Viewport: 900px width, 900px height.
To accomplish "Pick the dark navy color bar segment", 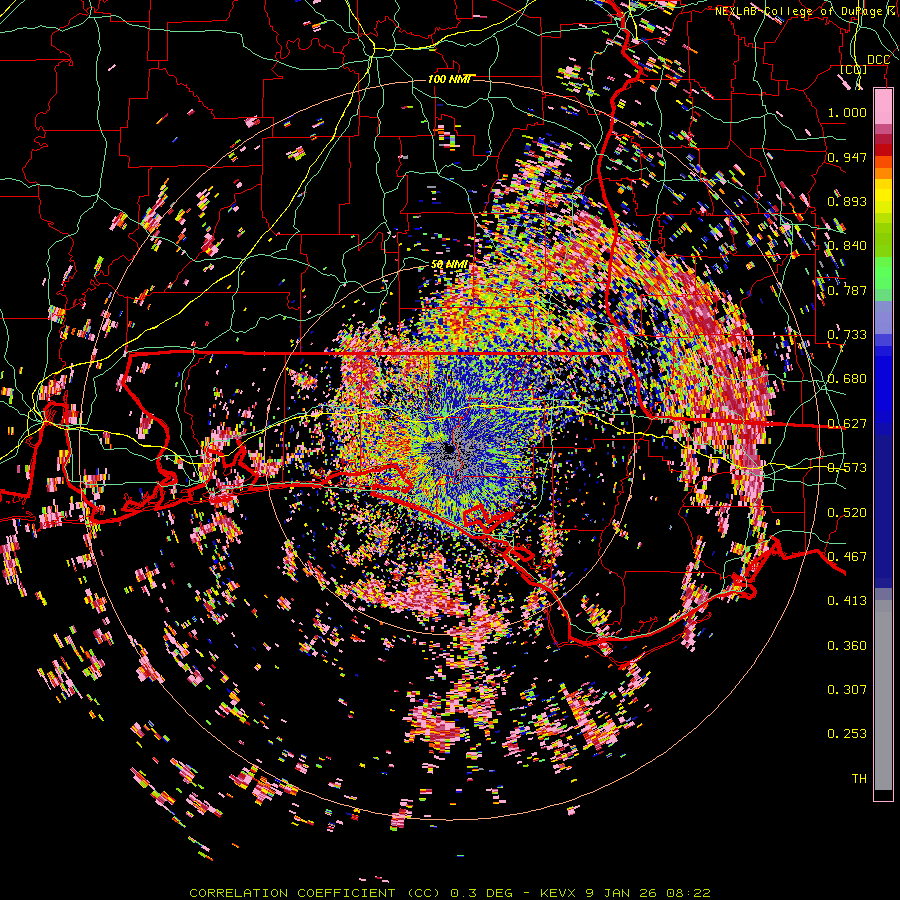I will (x=883, y=505).
